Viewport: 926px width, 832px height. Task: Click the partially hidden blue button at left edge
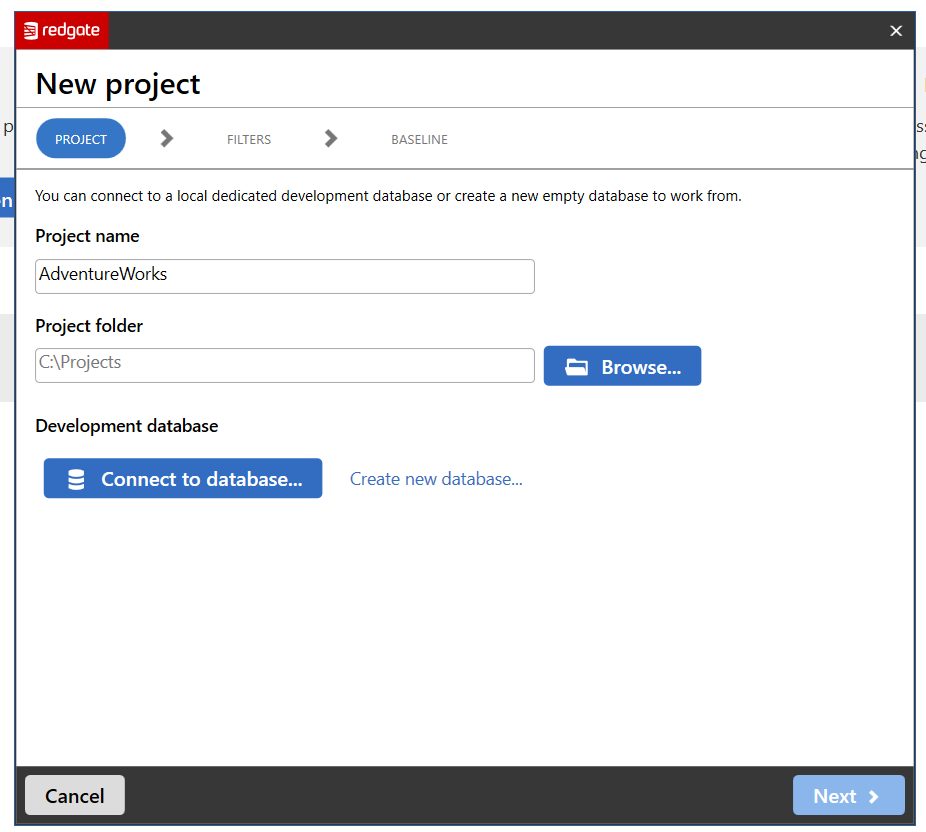coord(6,199)
